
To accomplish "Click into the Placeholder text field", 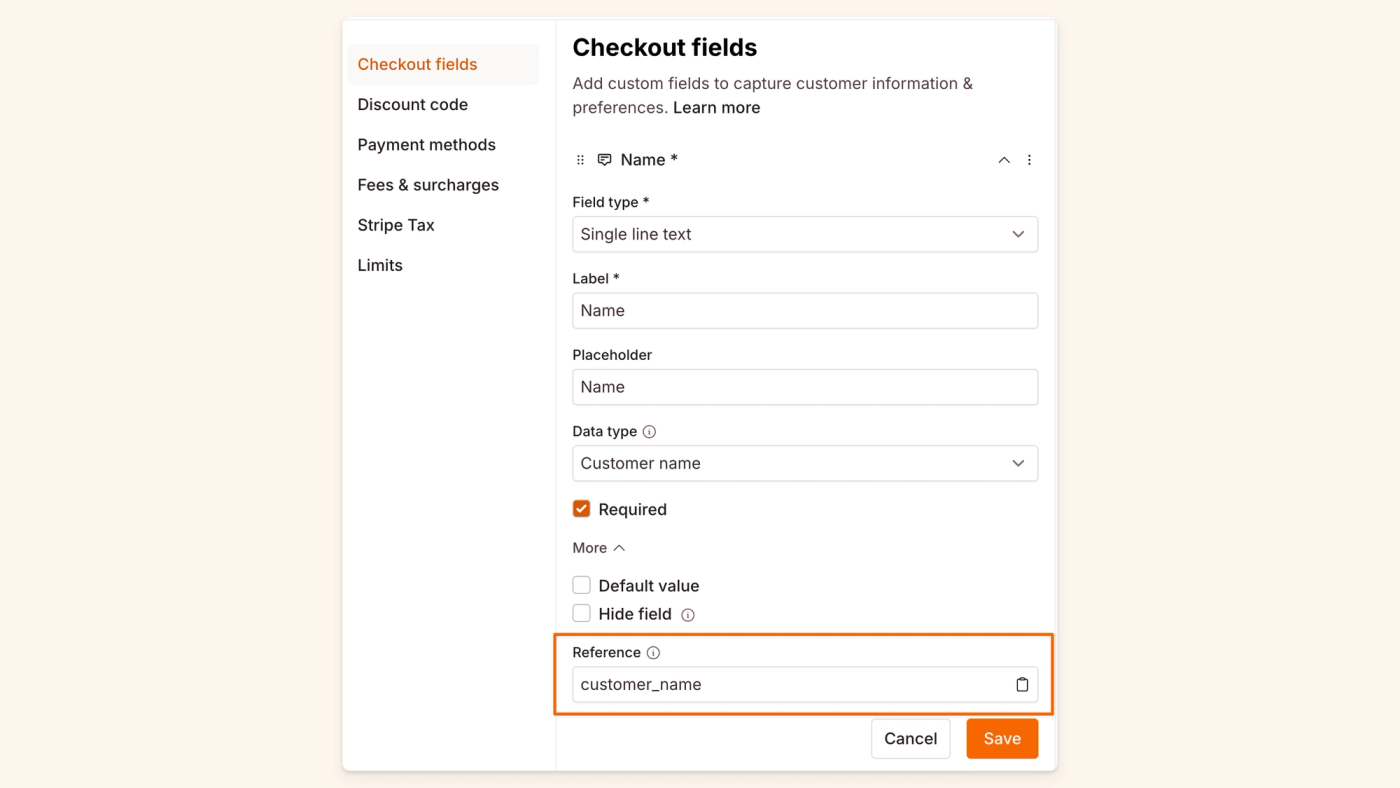I will coord(805,387).
